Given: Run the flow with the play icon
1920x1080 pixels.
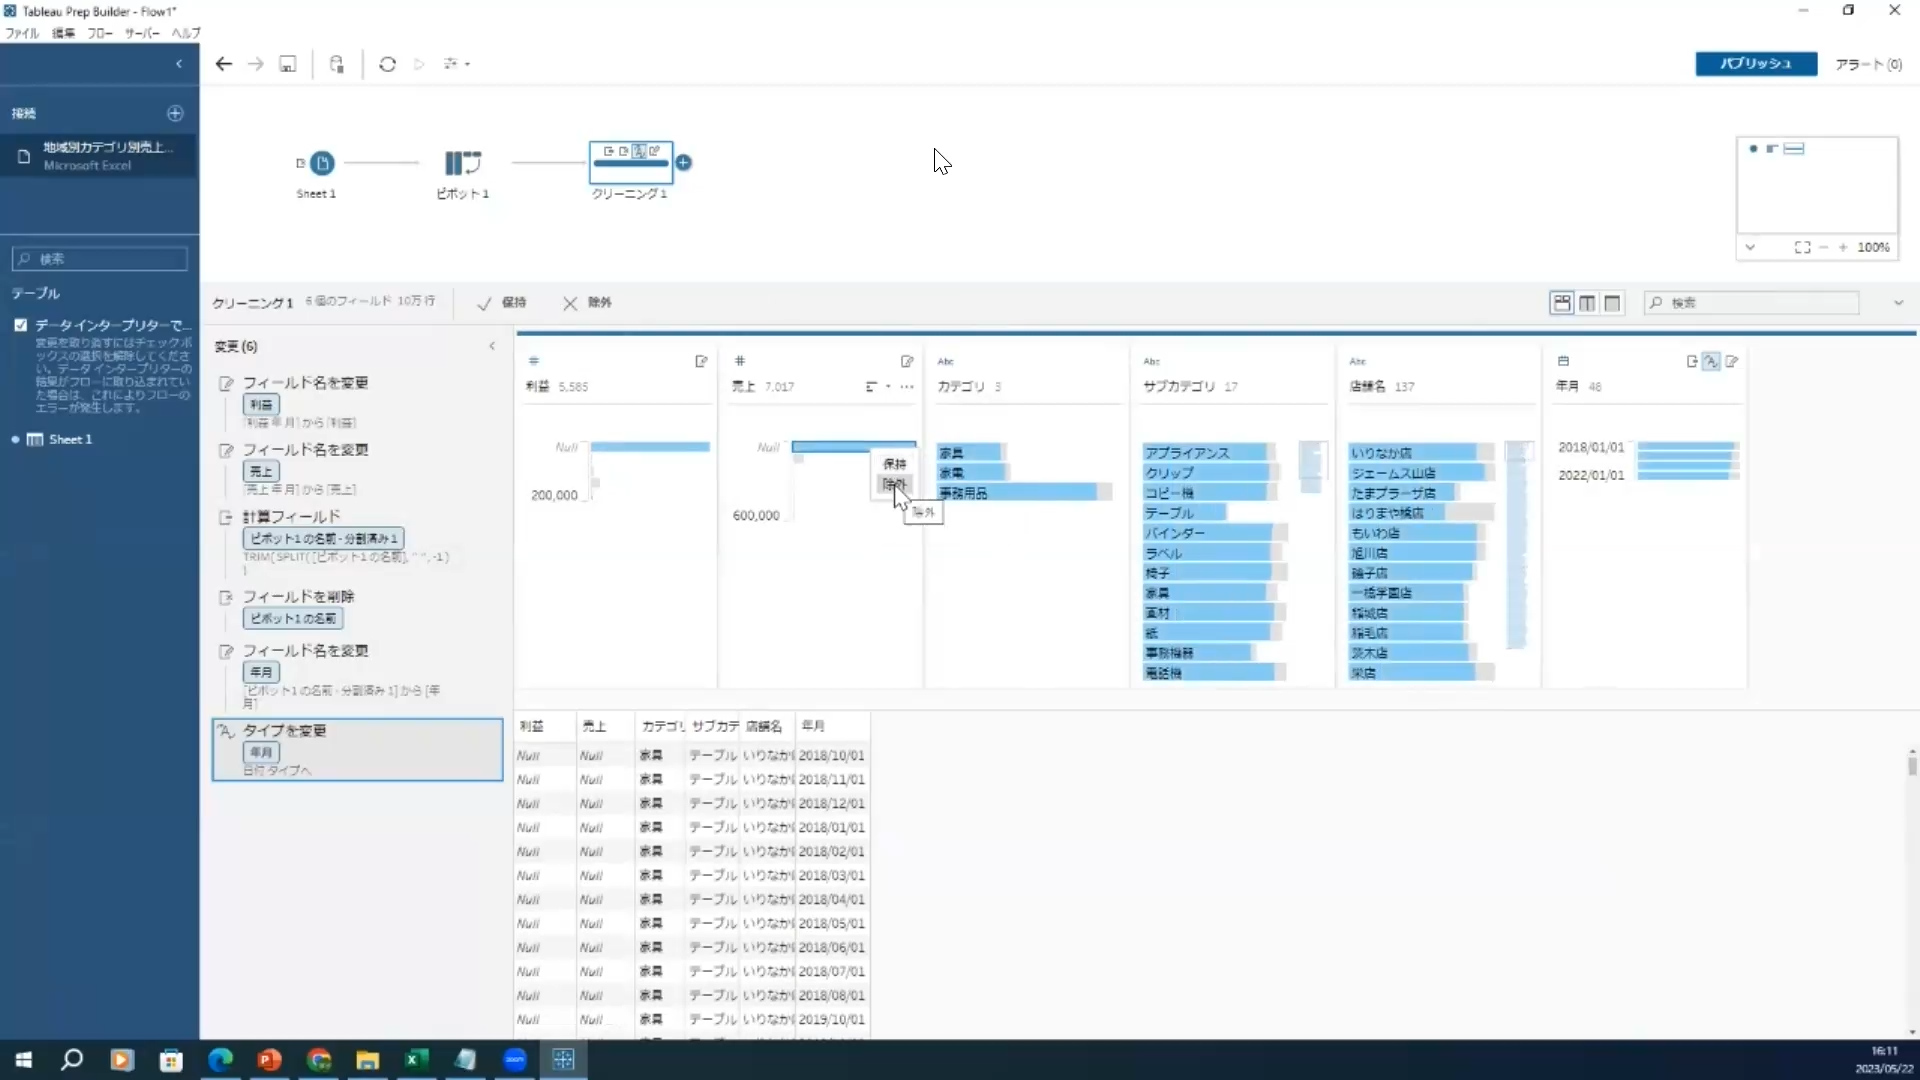Looking at the screenshot, I should coord(420,64).
